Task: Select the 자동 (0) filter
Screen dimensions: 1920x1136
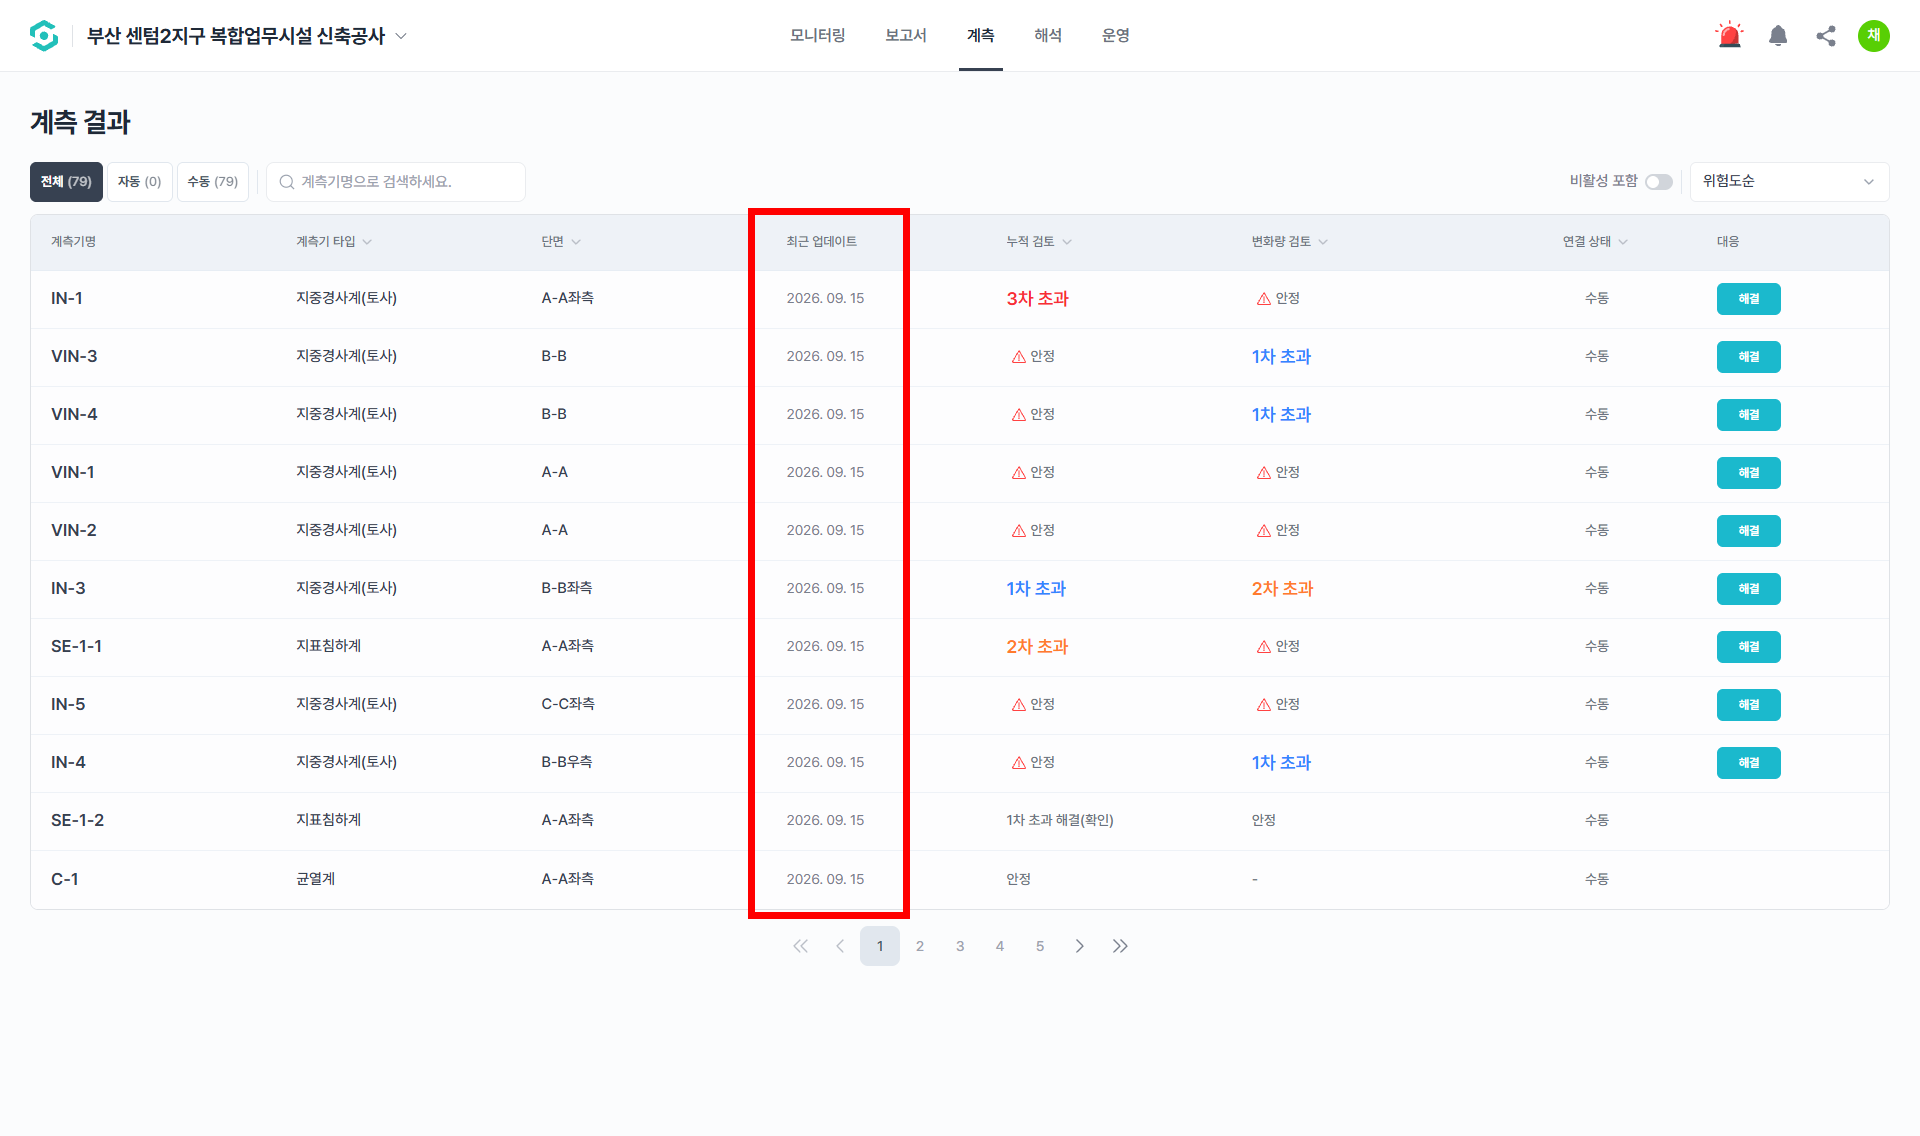Action: coord(140,182)
